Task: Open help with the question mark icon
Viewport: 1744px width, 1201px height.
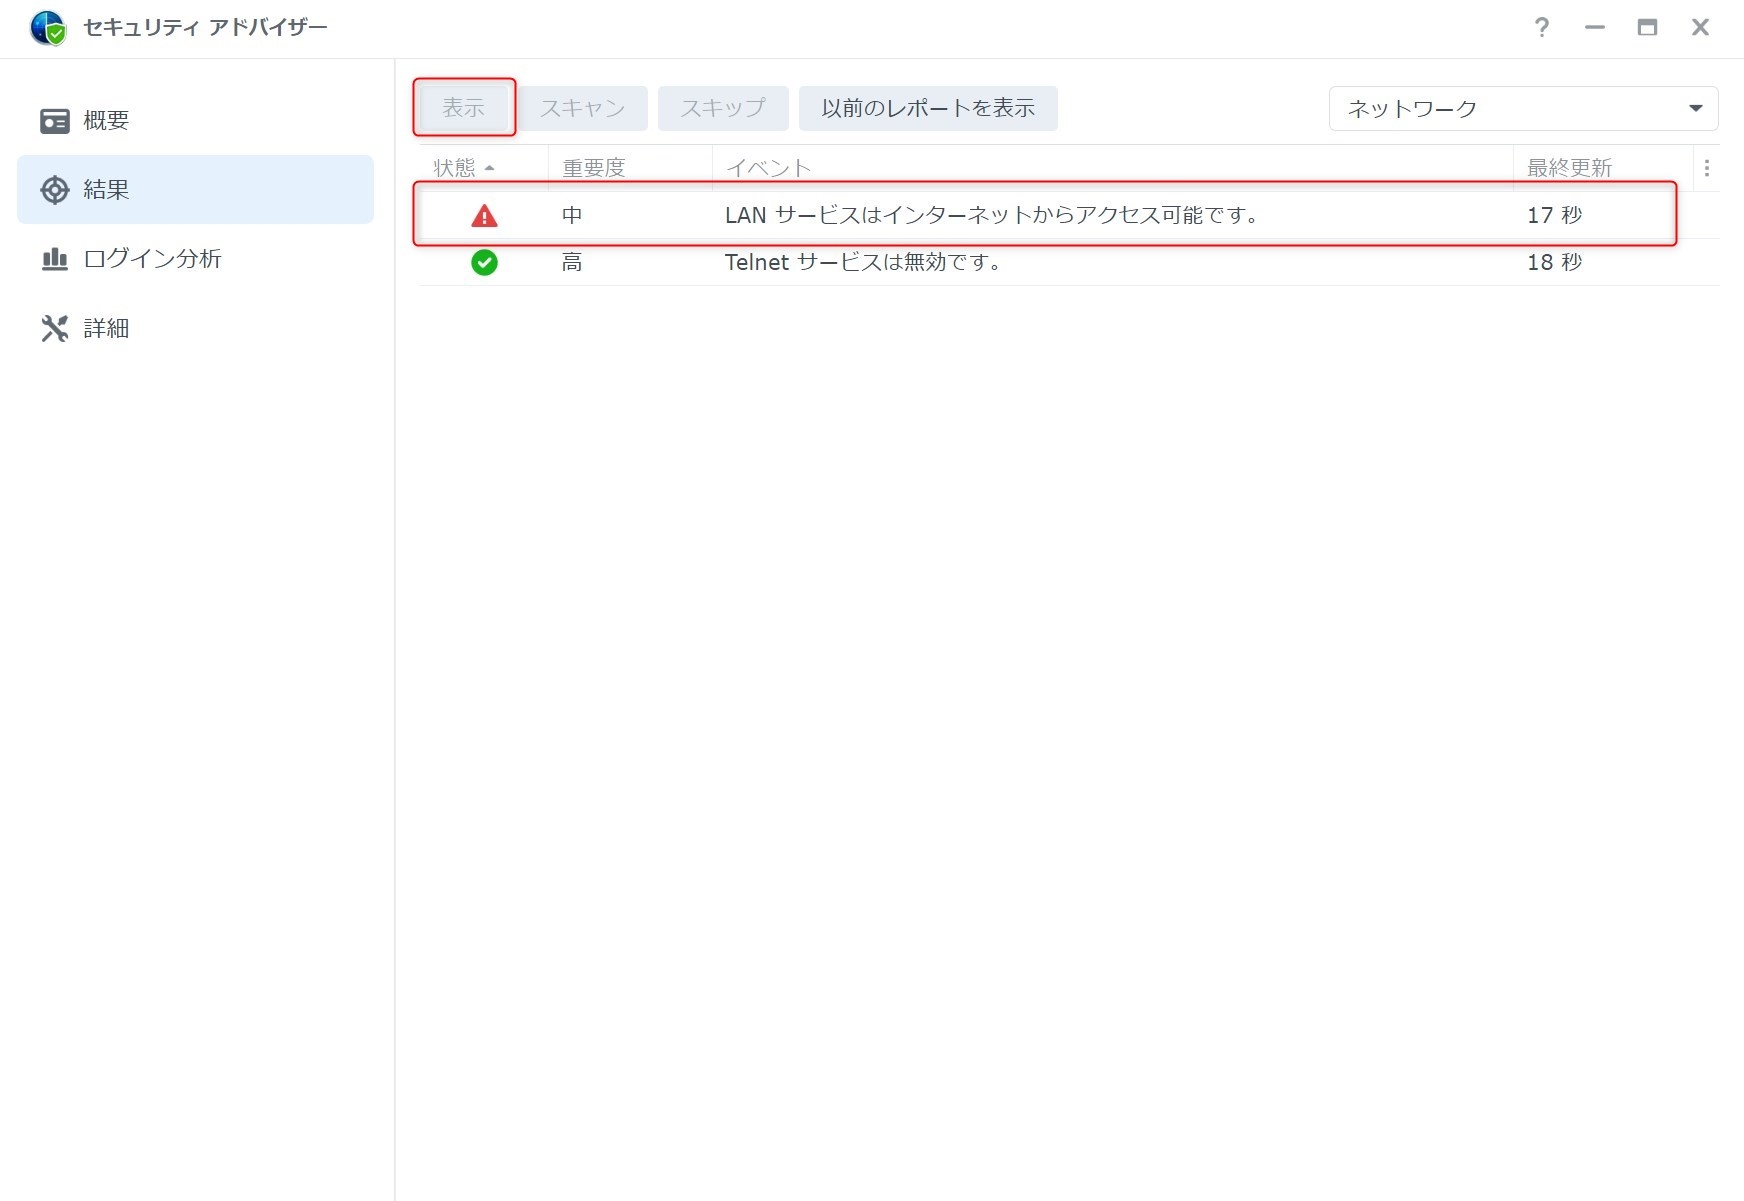Action: 1541,28
